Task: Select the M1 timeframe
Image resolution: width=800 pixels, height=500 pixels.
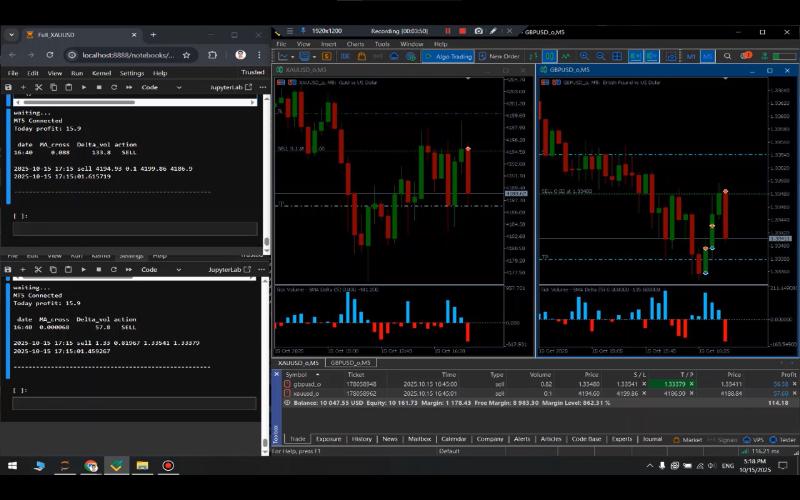Action: click(x=691, y=56)
